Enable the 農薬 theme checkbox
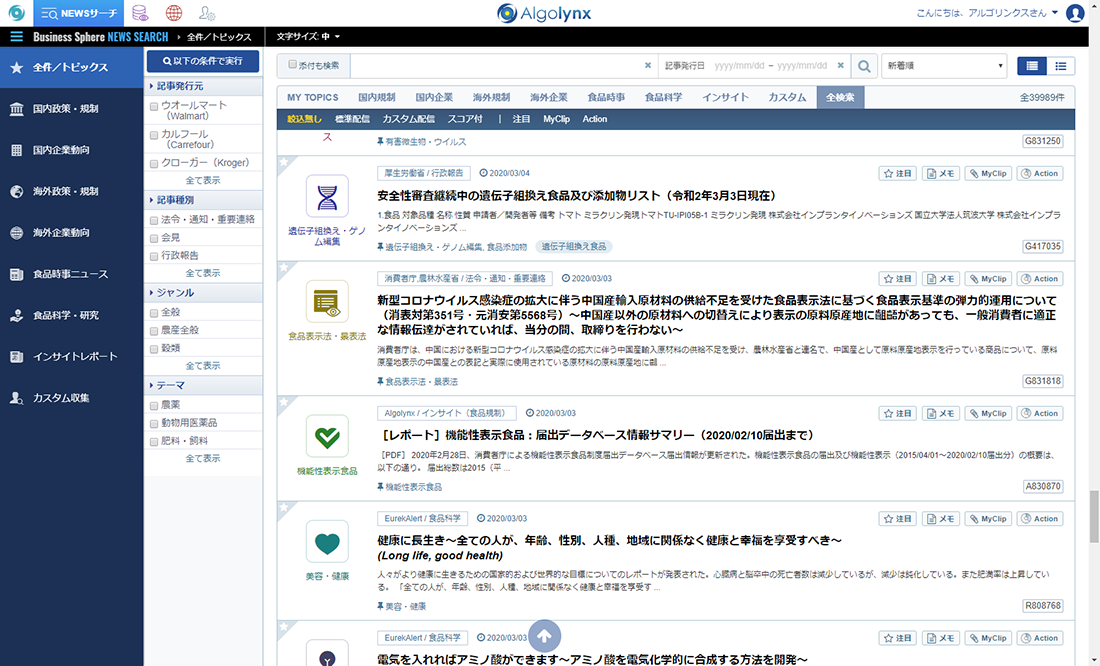This screenshot has width=1100, height=666. pos(153,405)
